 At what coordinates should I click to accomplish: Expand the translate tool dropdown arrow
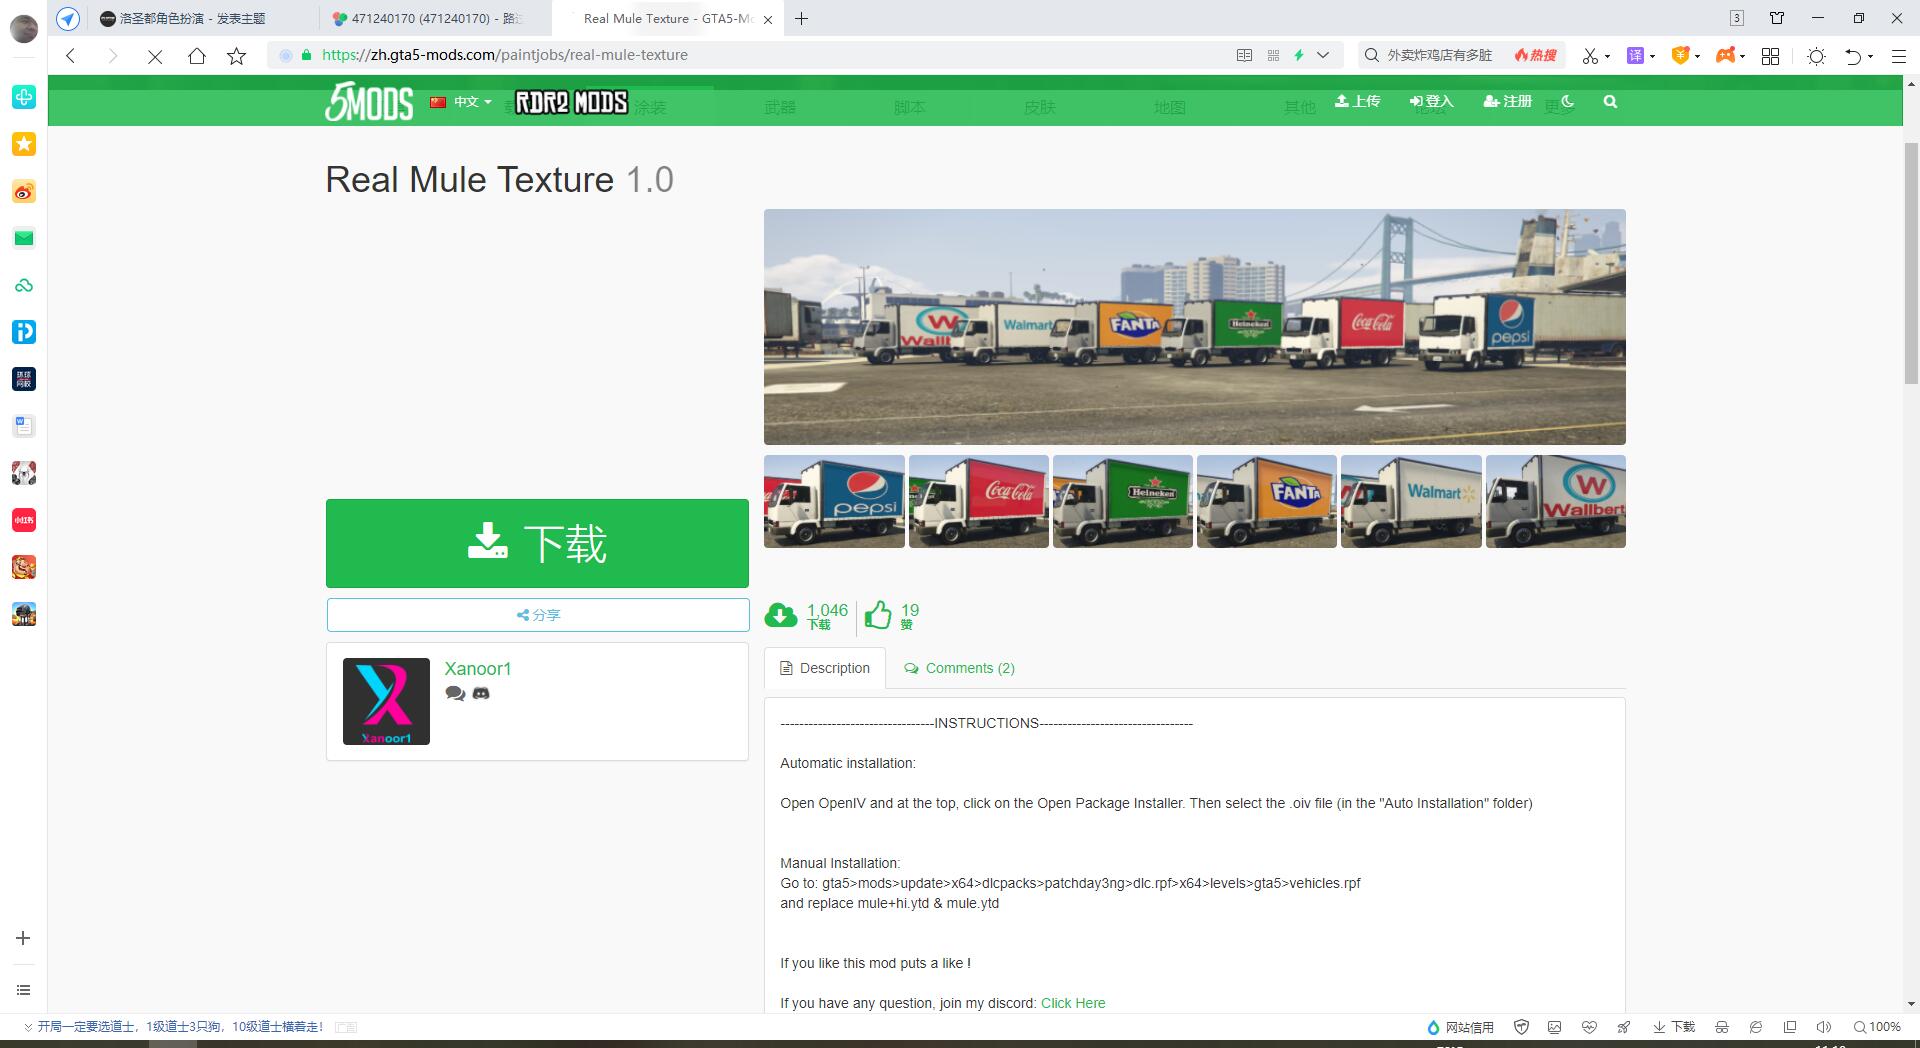[1652, 57]
